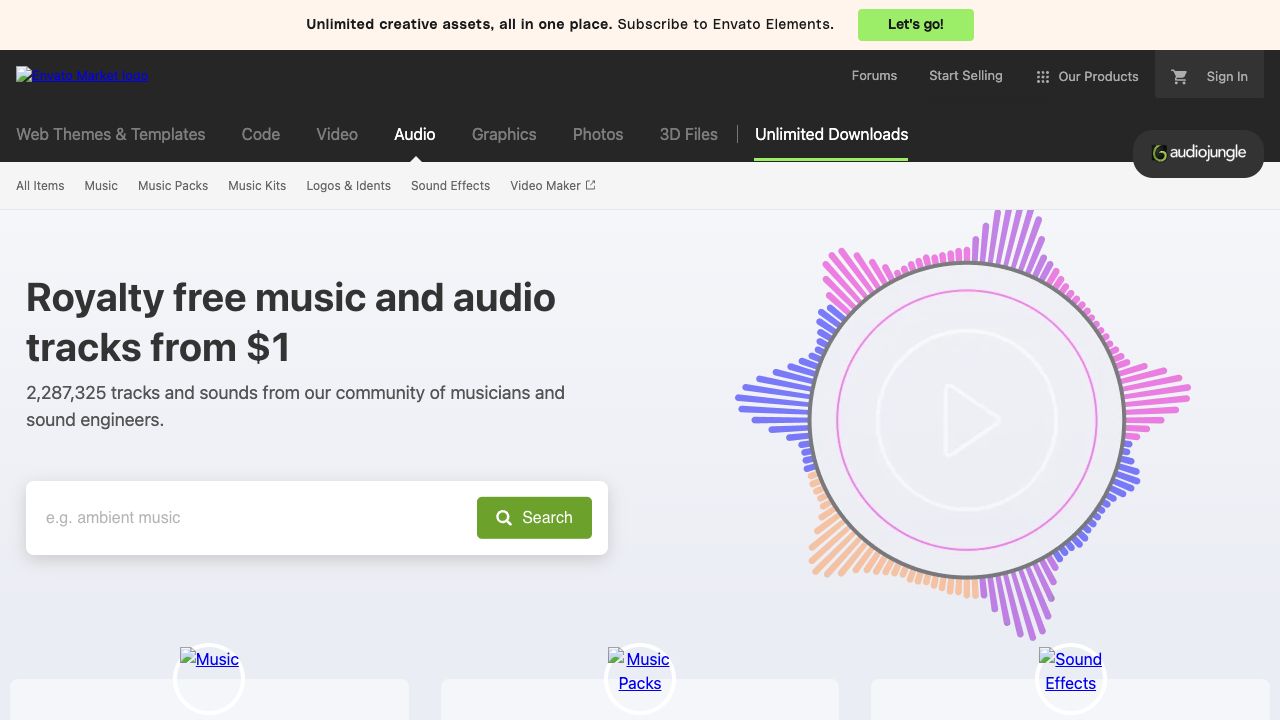Open the Sound Effects category image

[x=1070, y=671]
